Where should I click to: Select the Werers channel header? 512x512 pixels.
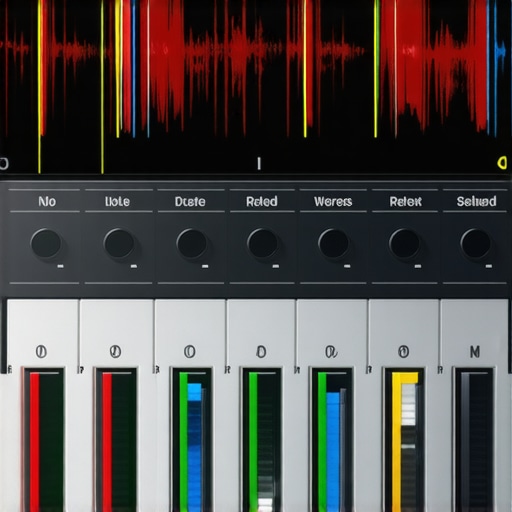(333, 201)
